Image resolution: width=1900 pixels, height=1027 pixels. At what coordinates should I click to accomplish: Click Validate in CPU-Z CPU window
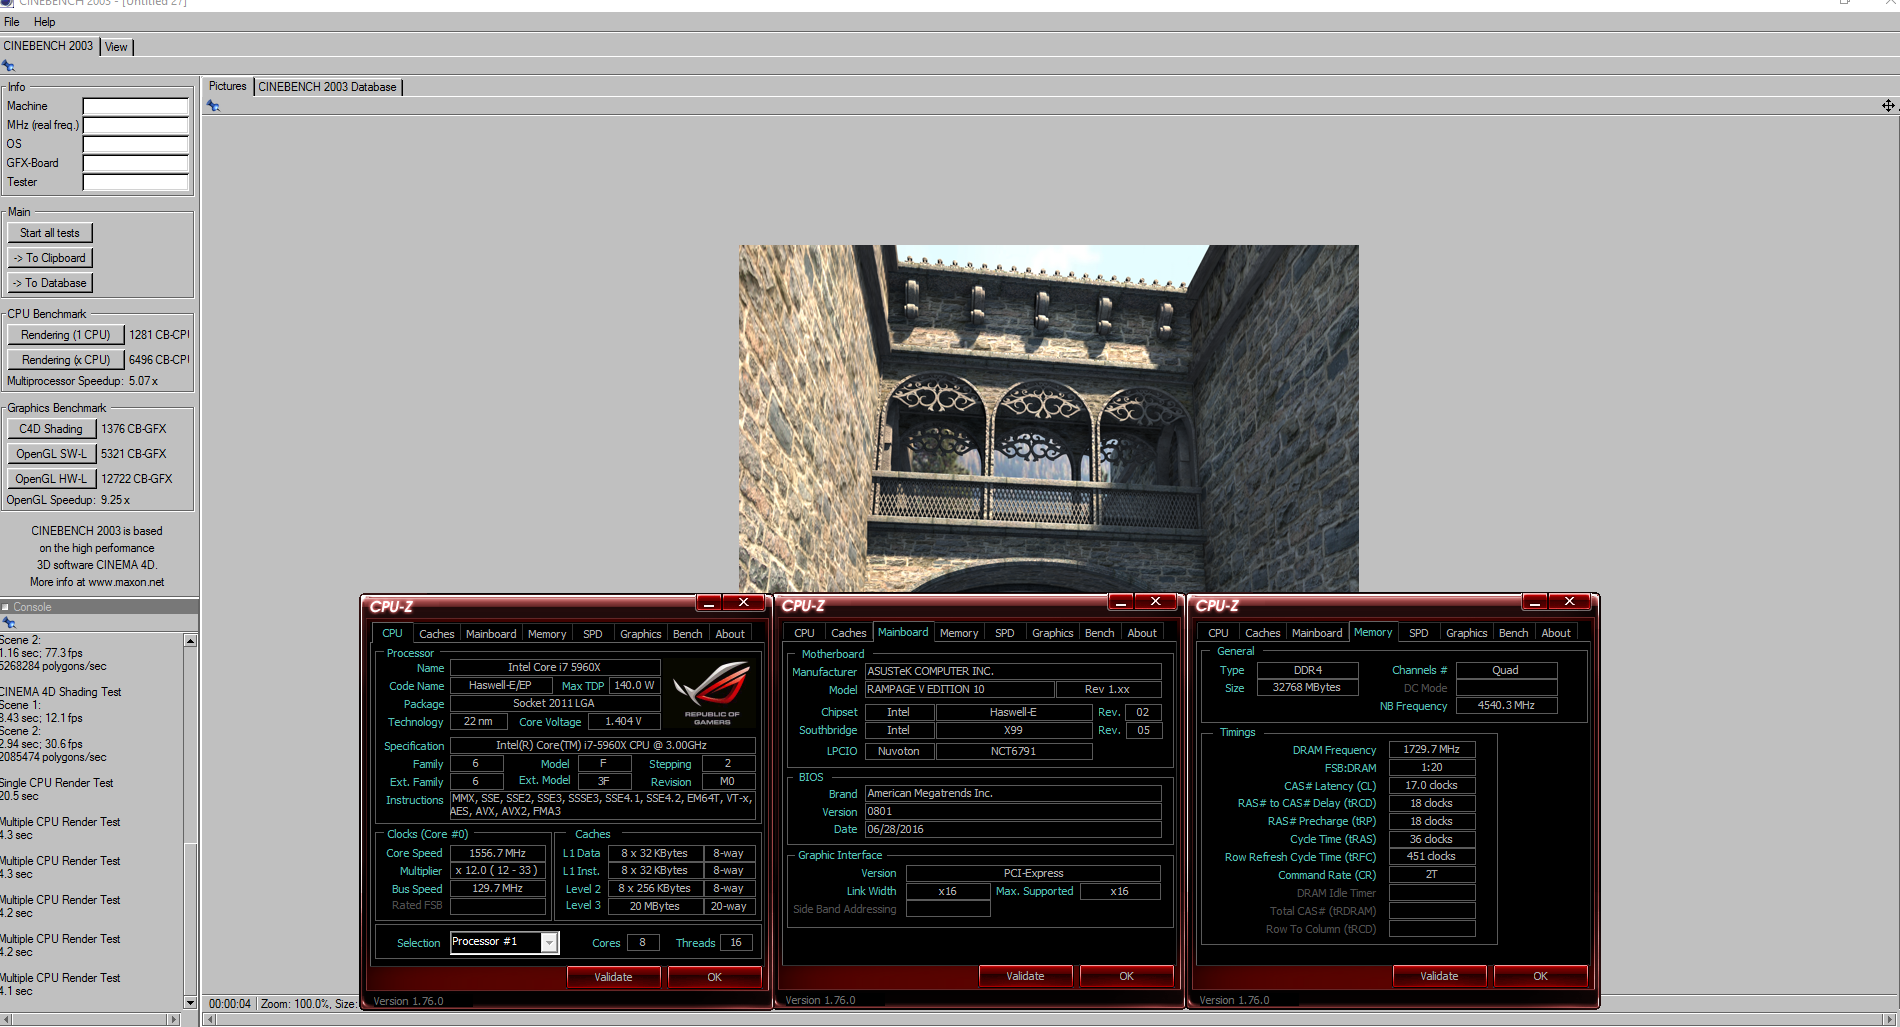tap(613, 977)
